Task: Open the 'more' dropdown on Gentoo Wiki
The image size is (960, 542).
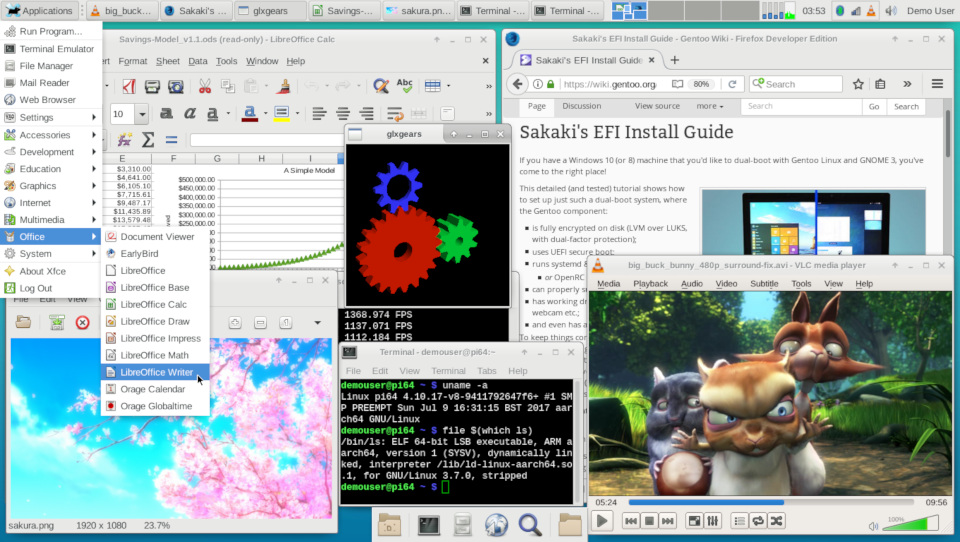Action: pyautogui.click(x=710, y=106)
